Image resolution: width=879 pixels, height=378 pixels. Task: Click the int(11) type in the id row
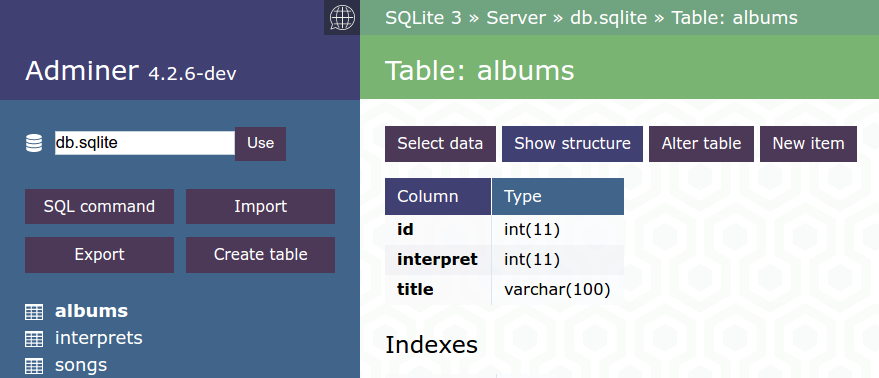coord(558,229)
